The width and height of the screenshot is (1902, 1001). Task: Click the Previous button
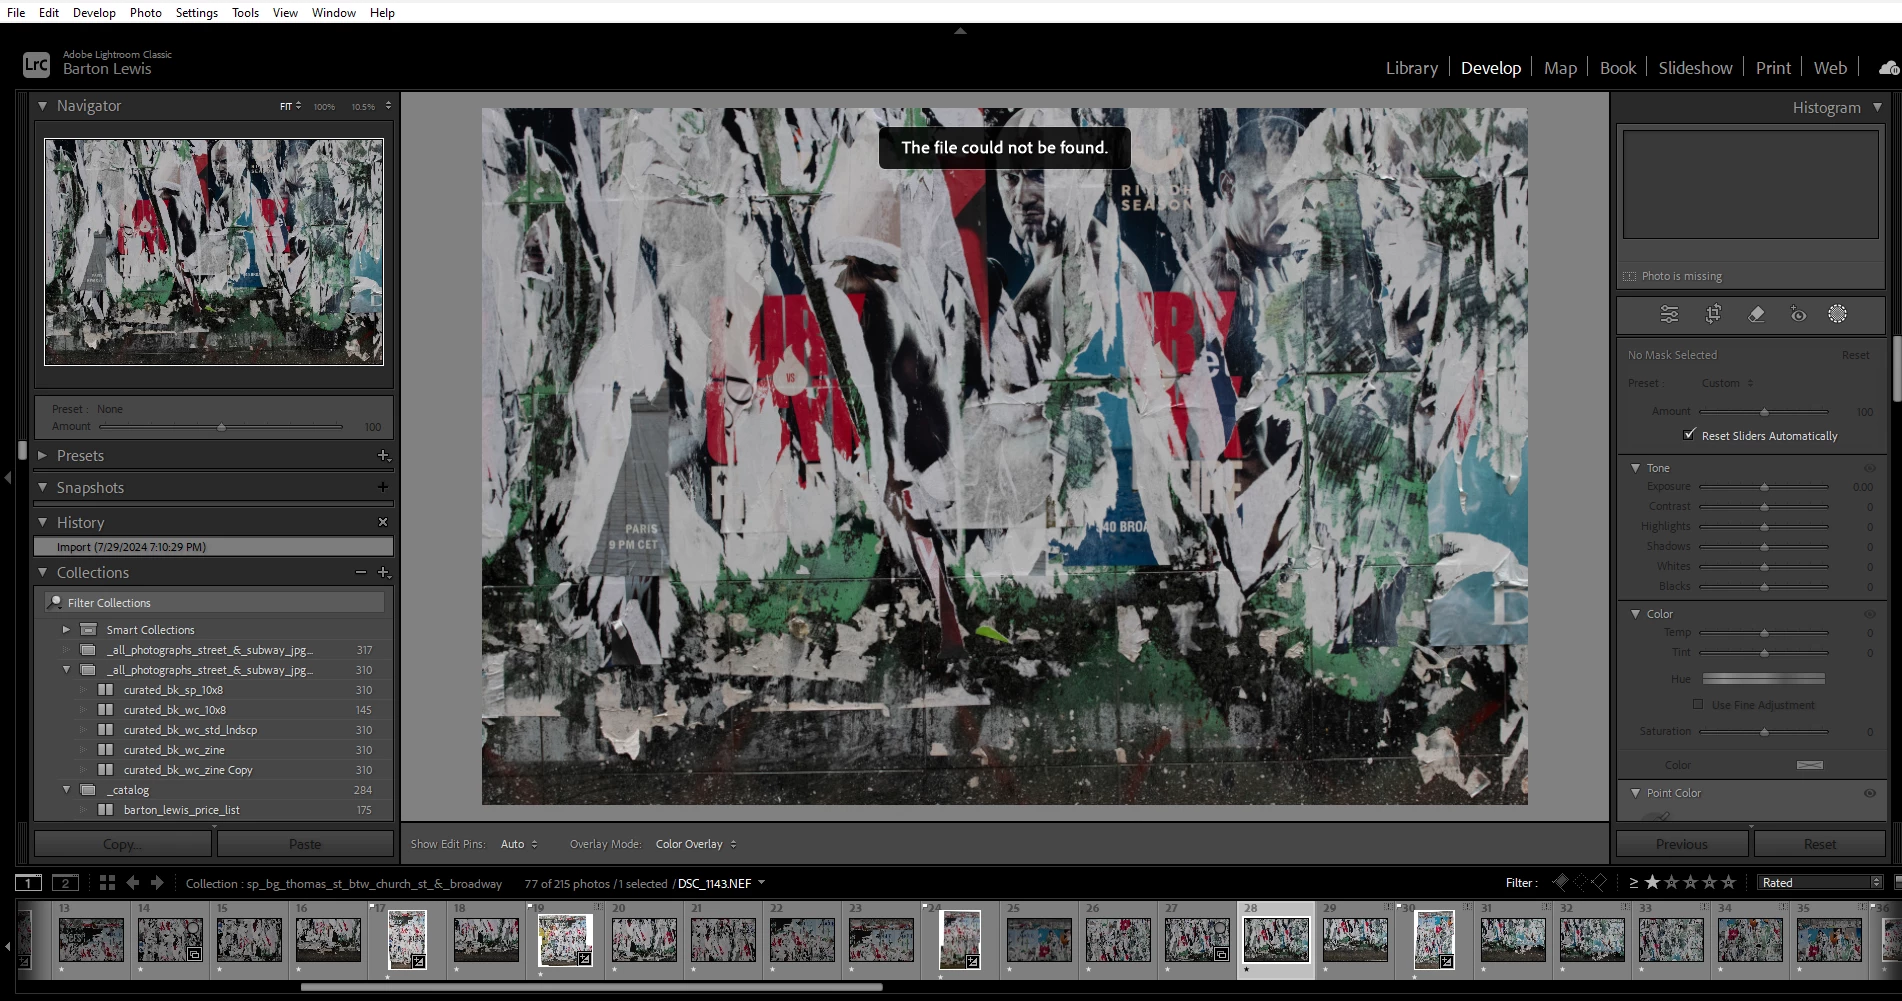(x=1682, y=844)
